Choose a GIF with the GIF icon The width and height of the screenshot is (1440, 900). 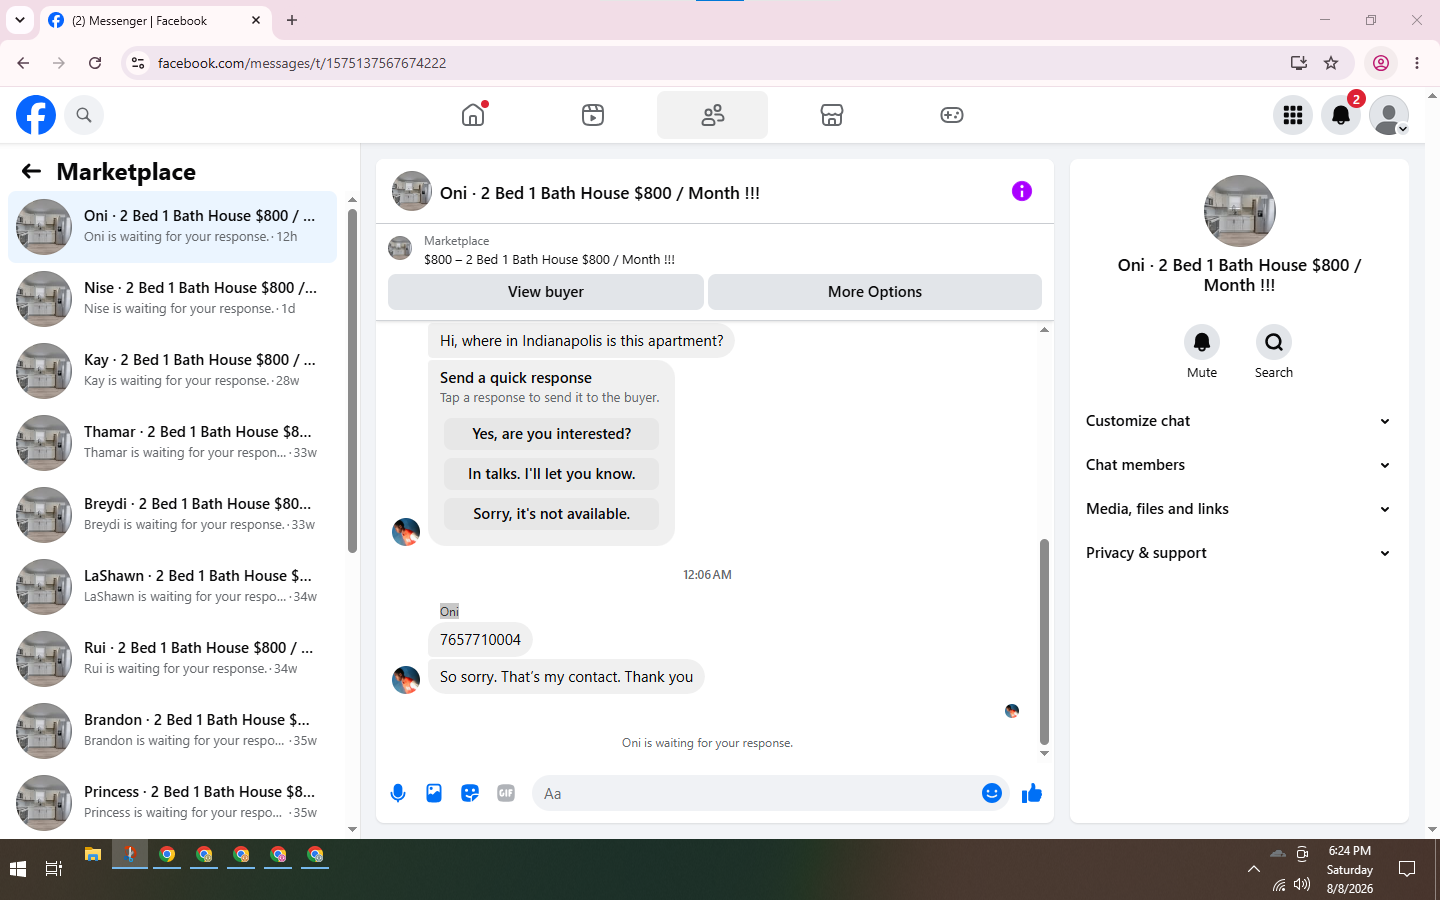[x=506, y=793]
